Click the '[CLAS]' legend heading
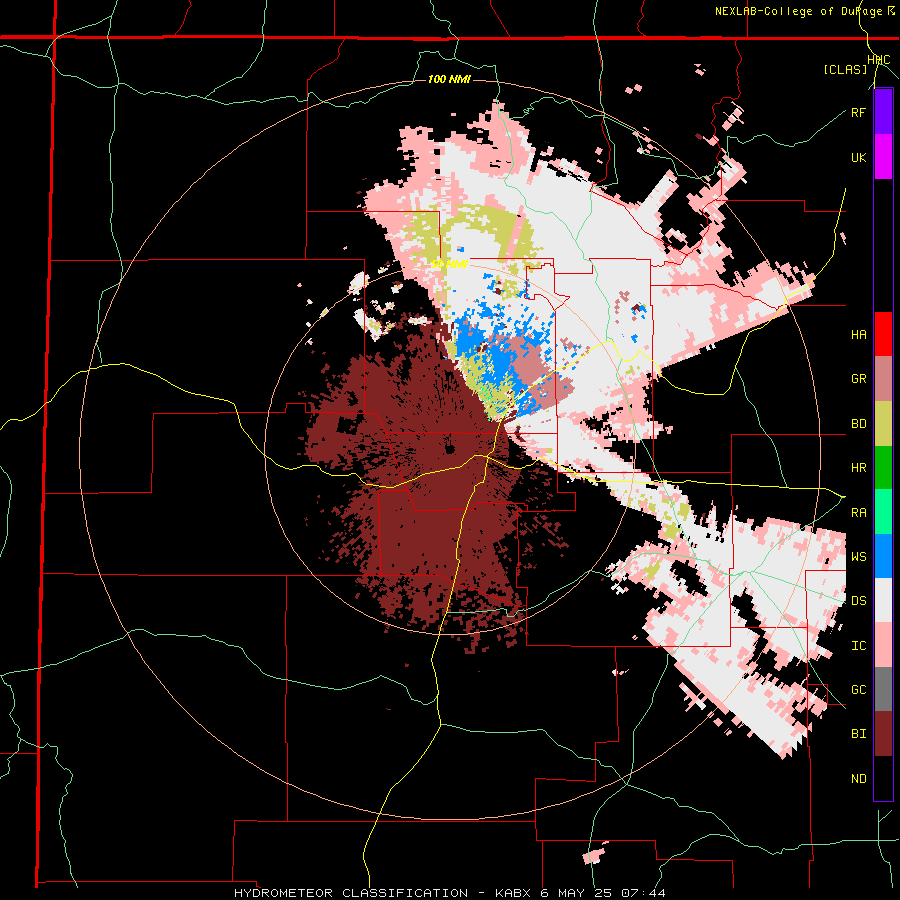Screen dimensions: 900x900 tap(845, 69)
